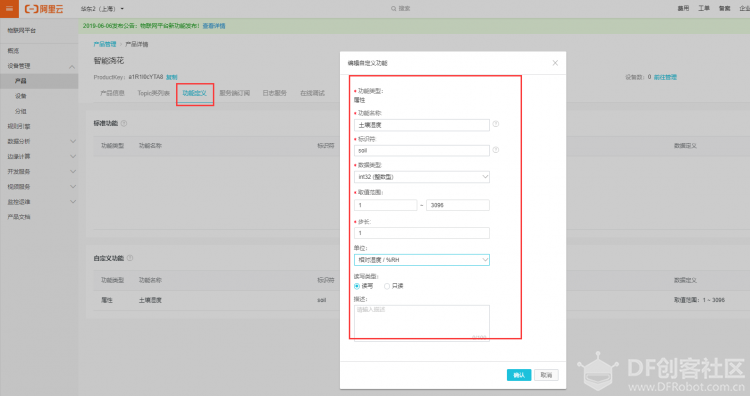Click 复制 next to ProductKey

(x=172, y=77)
